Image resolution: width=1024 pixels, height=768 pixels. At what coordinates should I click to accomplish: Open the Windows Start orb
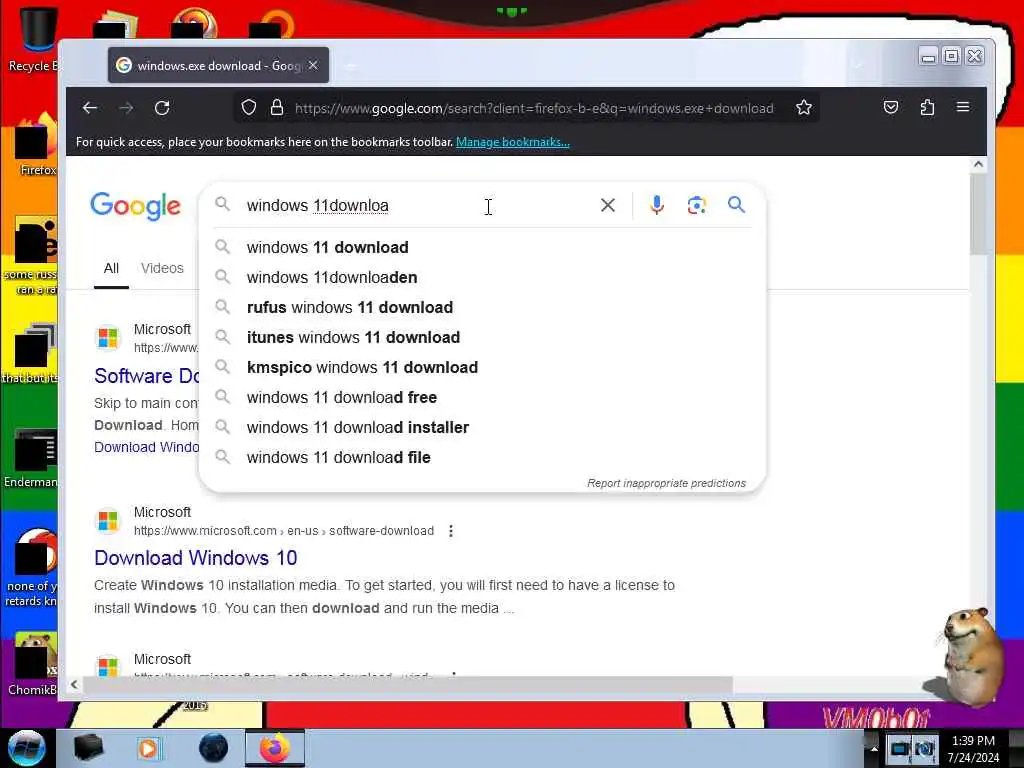tap(26, 748)
